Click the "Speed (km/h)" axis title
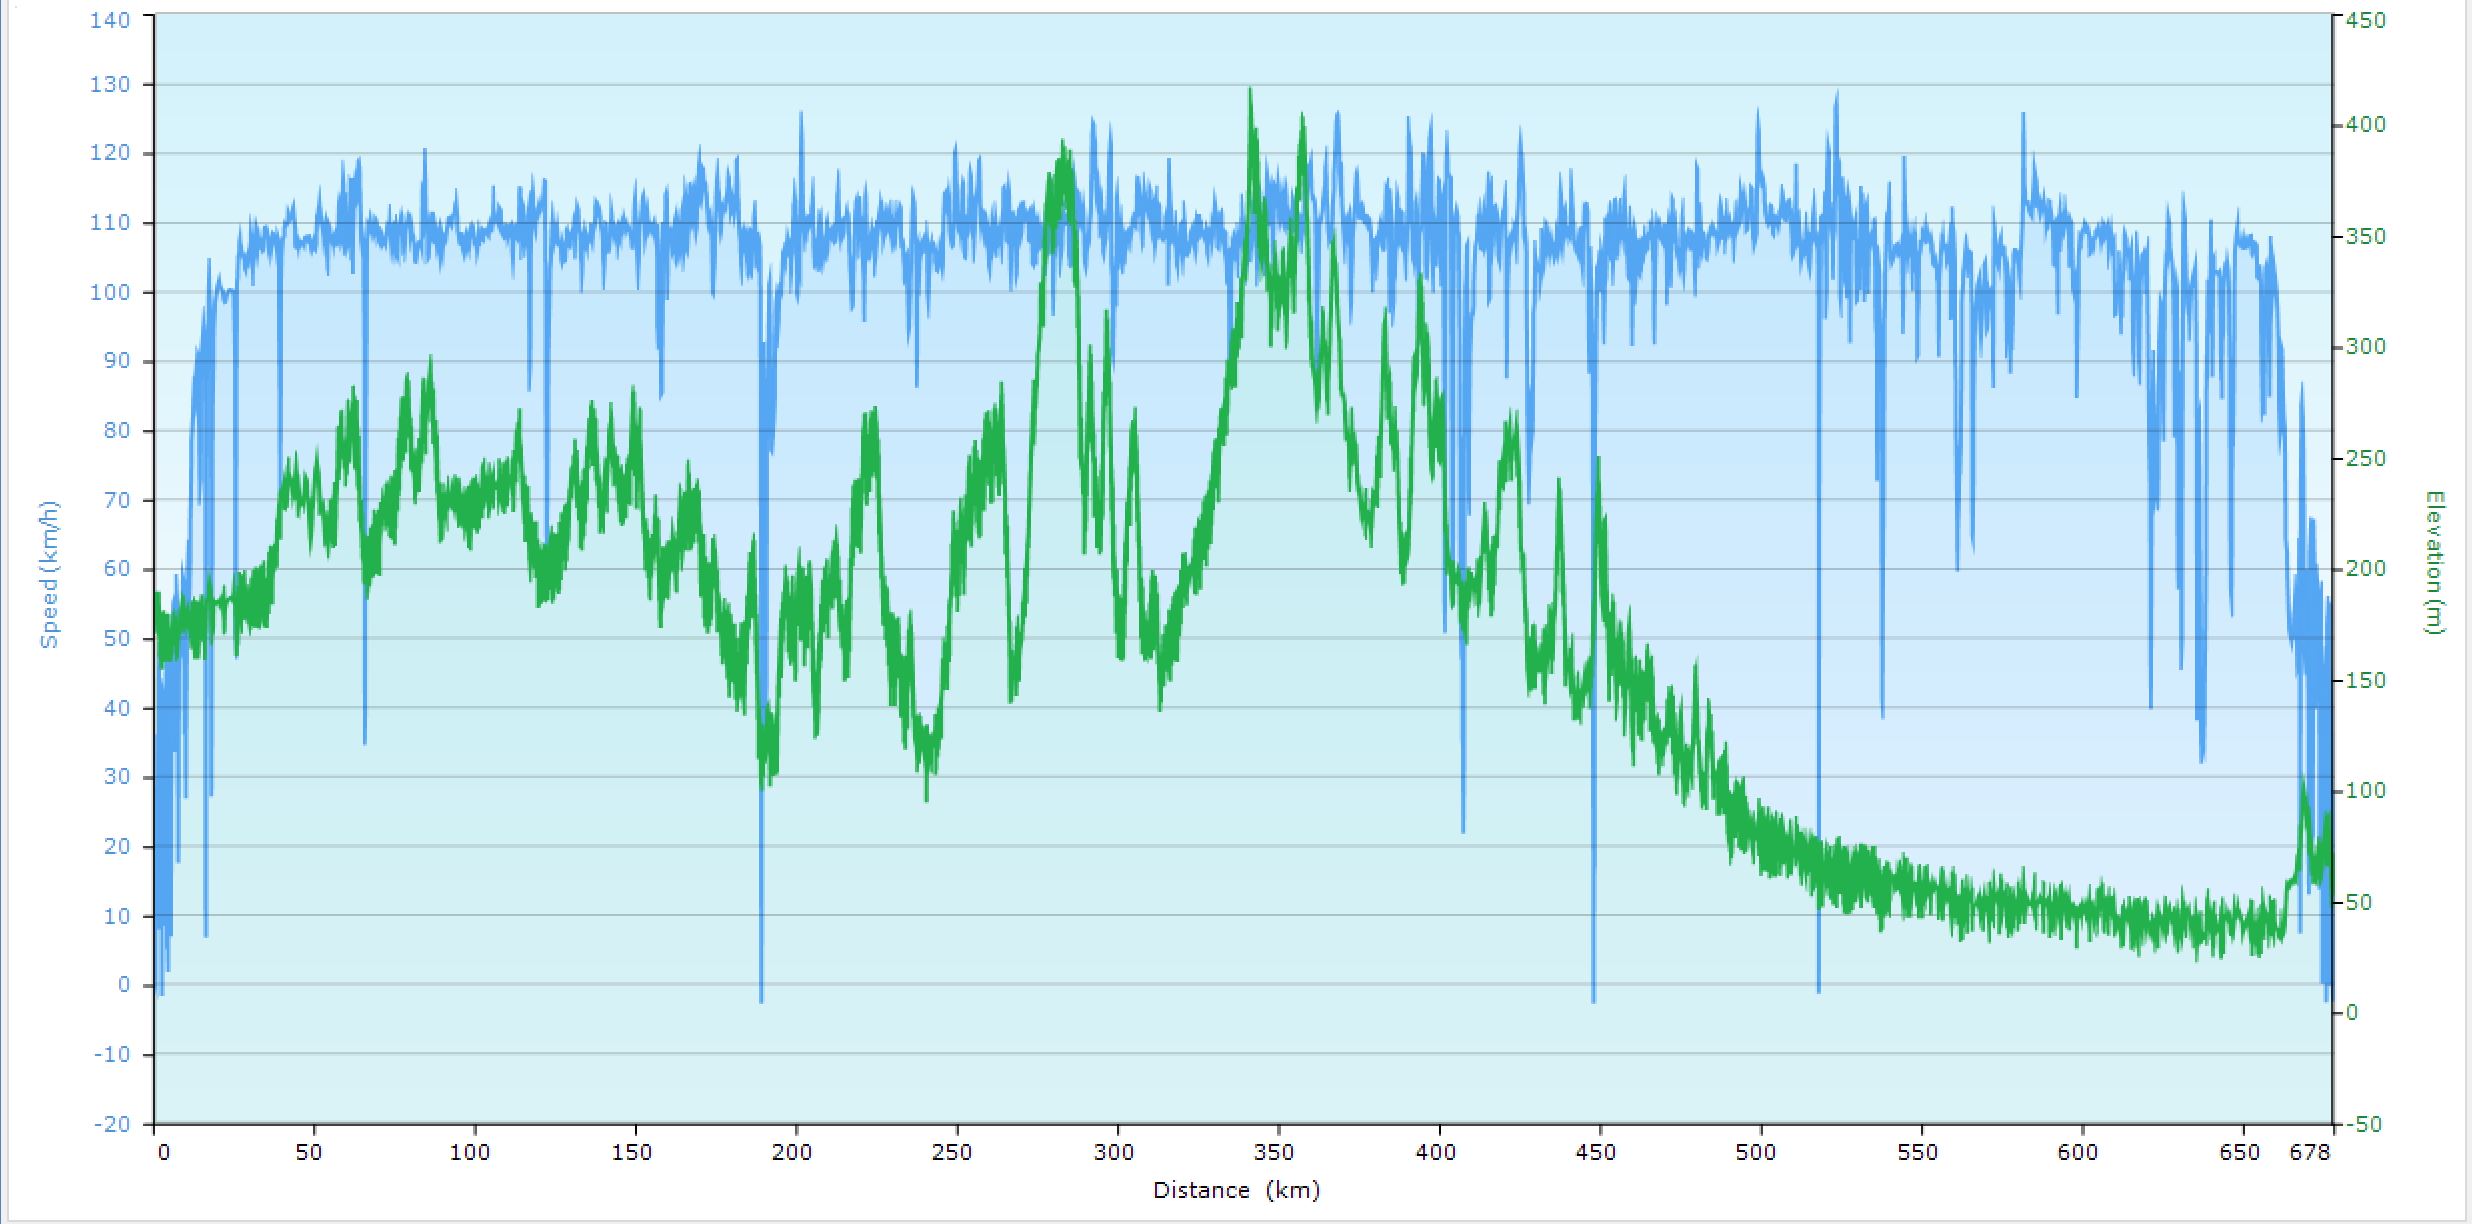Viewport: 2472px width, 1224px height. click(49, 574)
